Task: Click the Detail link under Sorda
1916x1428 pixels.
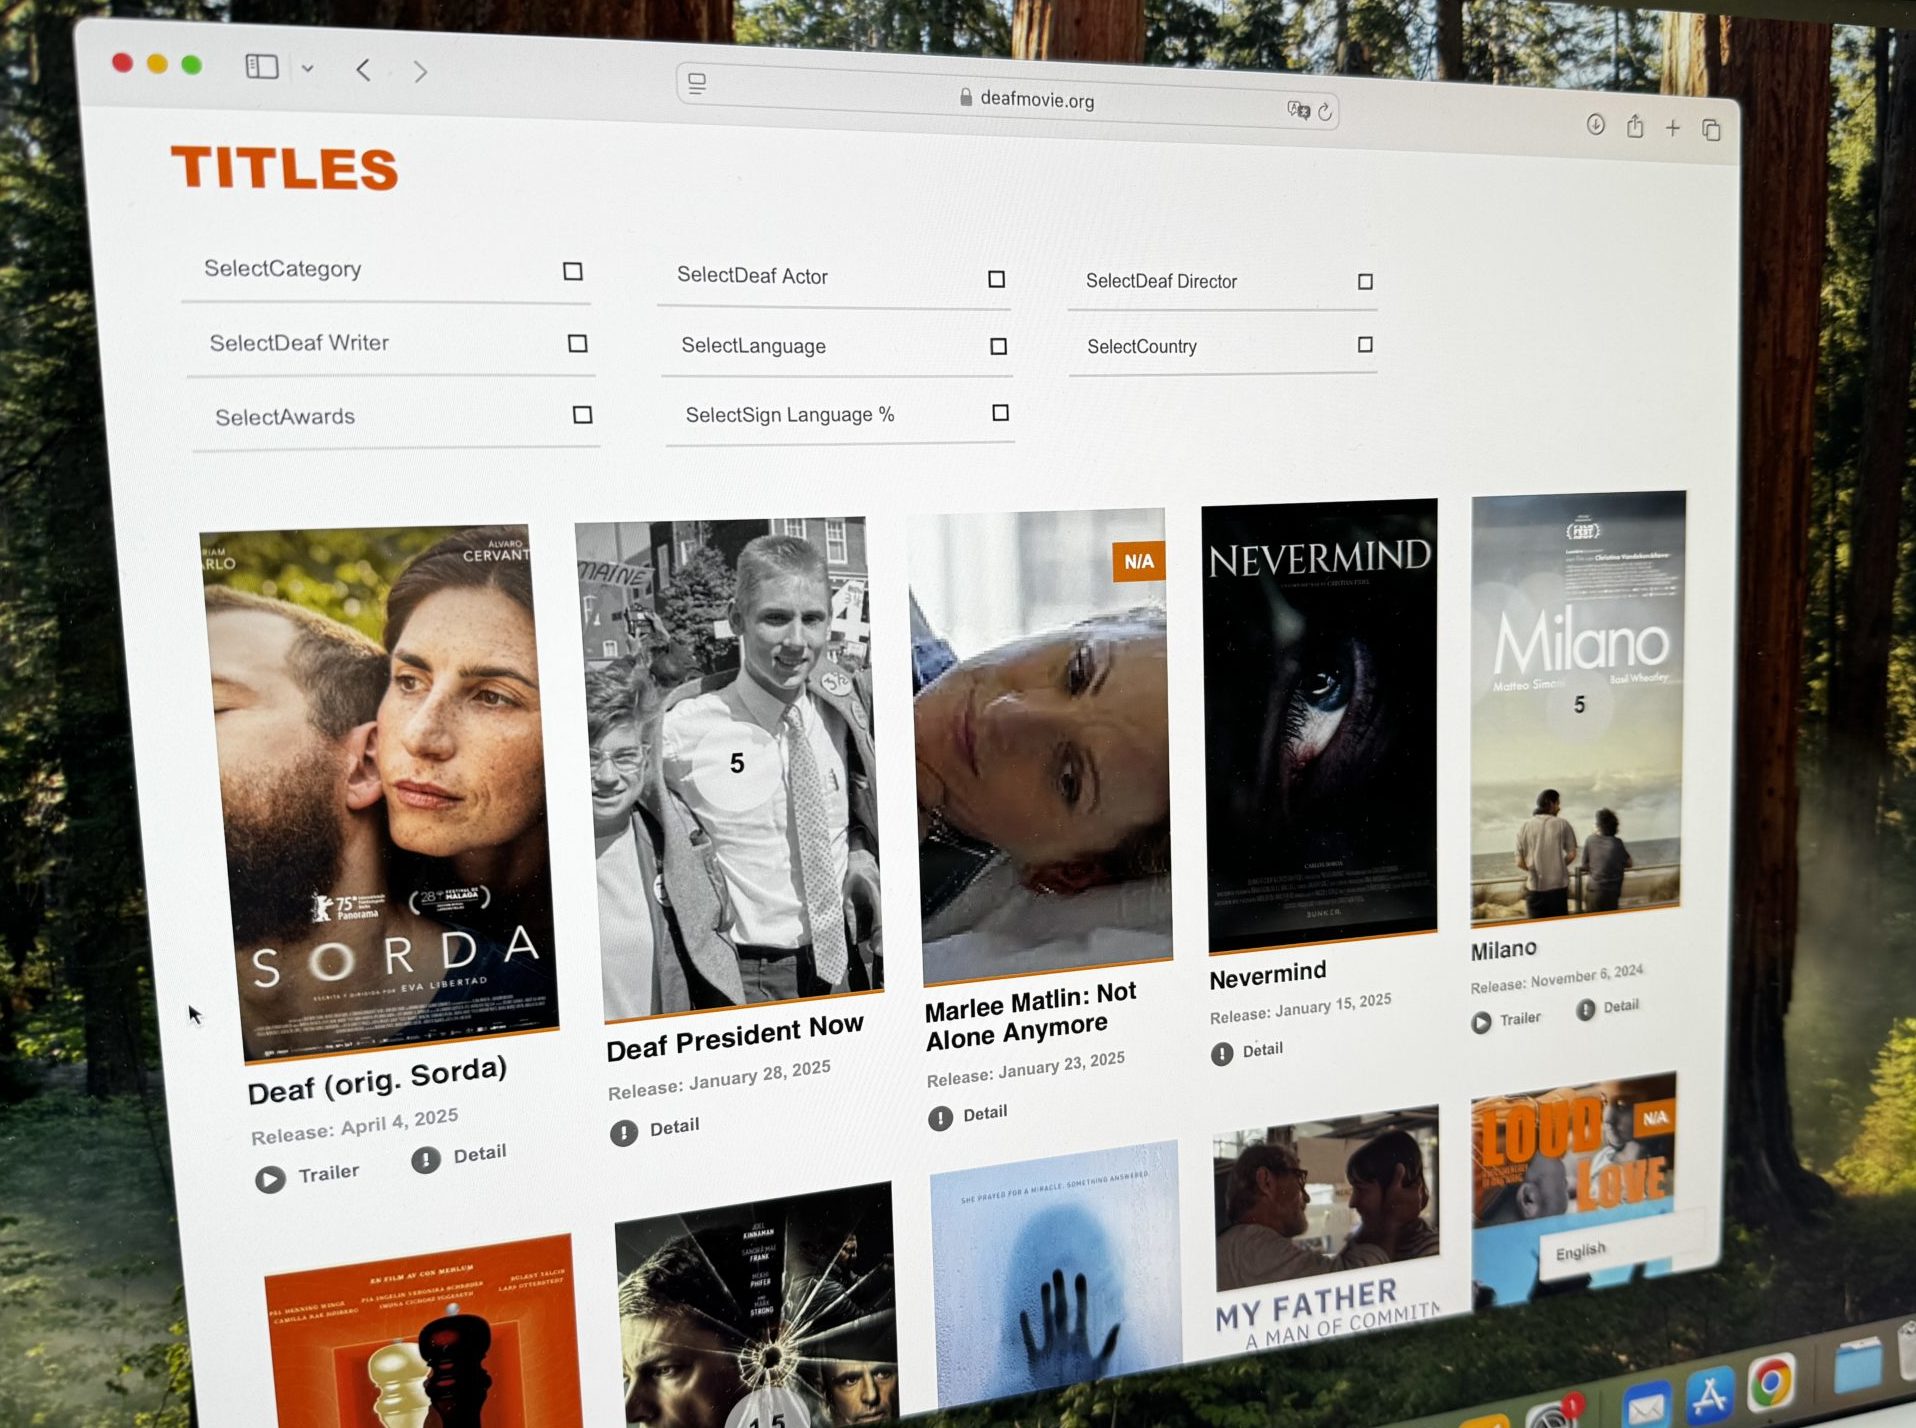Action: point(480,1153)
